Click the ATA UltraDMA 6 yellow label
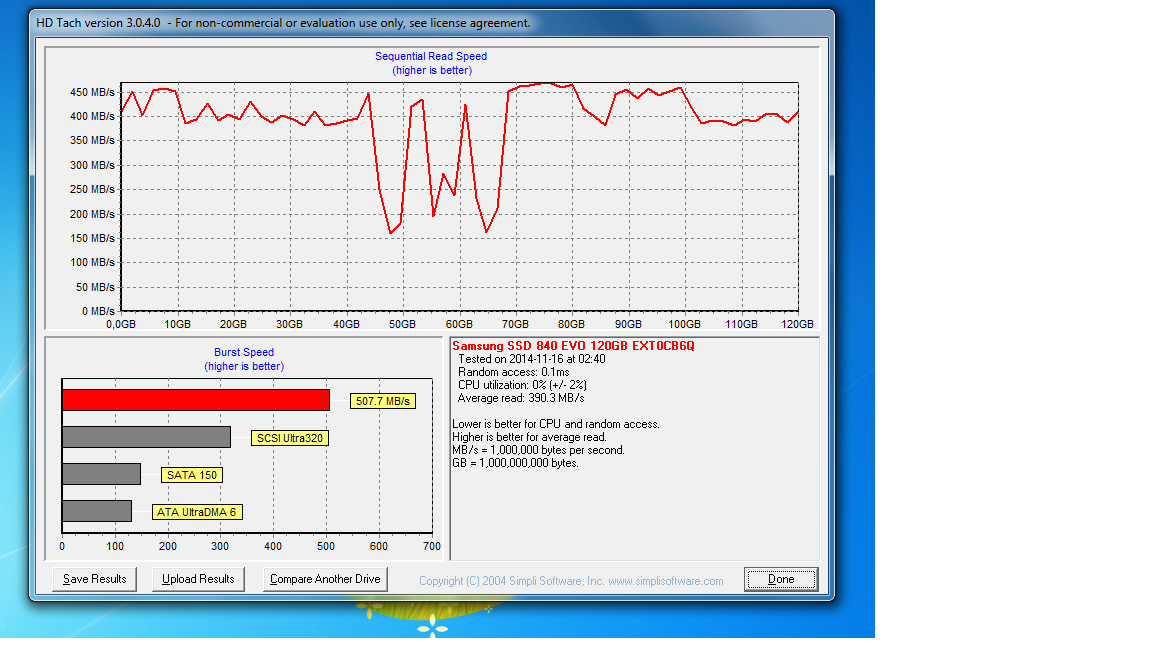The image size is (1152, 648). 197,512
